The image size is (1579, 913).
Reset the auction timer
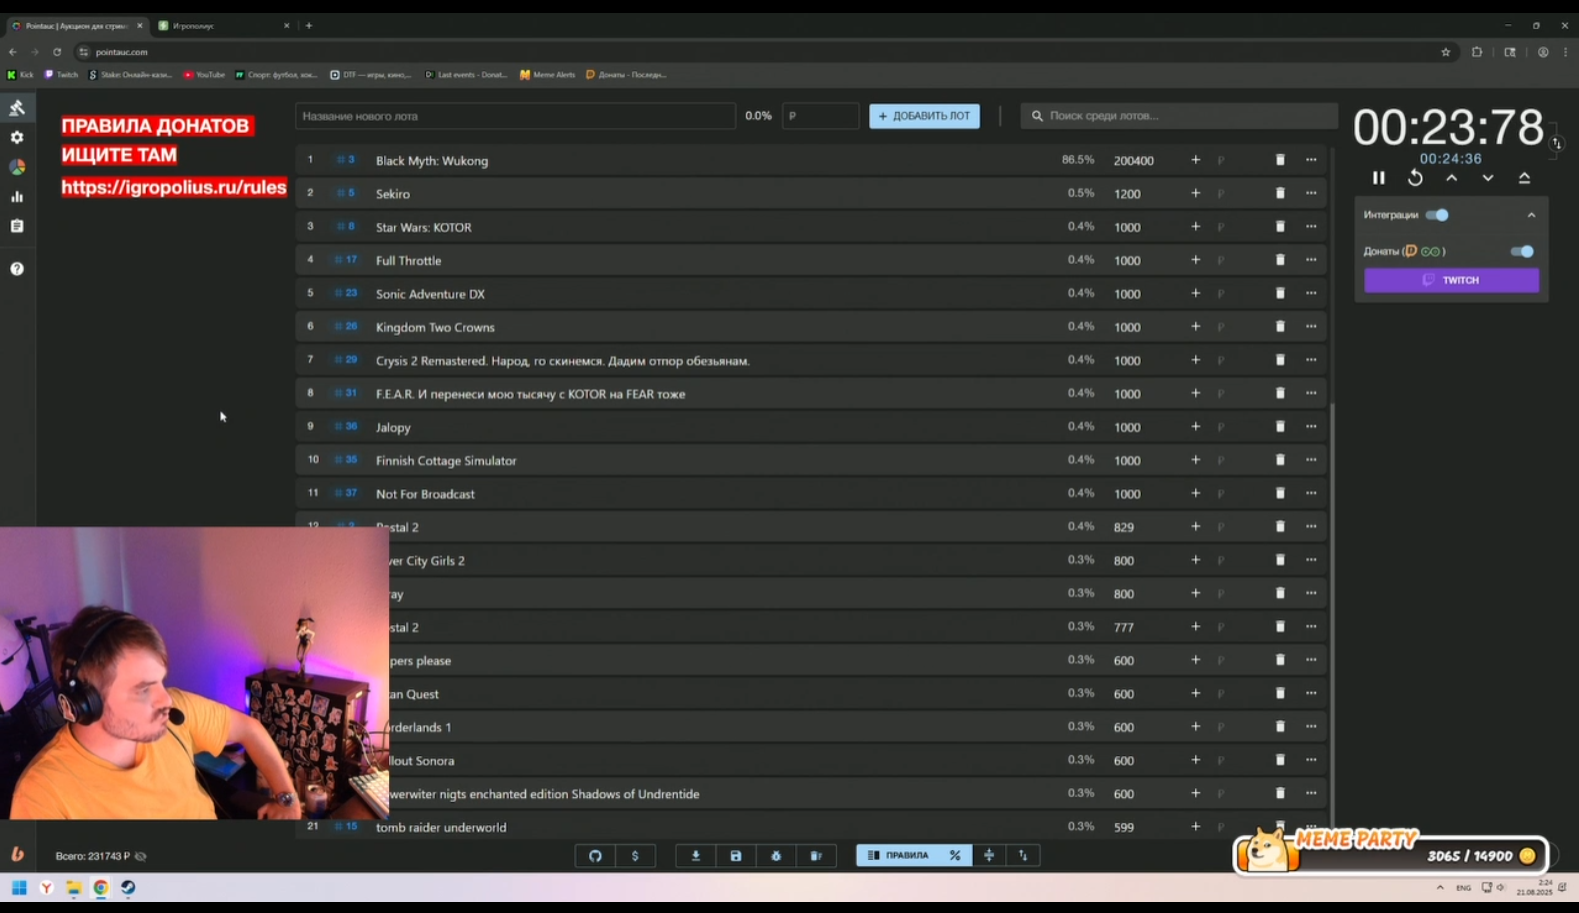coord(1415,178)
